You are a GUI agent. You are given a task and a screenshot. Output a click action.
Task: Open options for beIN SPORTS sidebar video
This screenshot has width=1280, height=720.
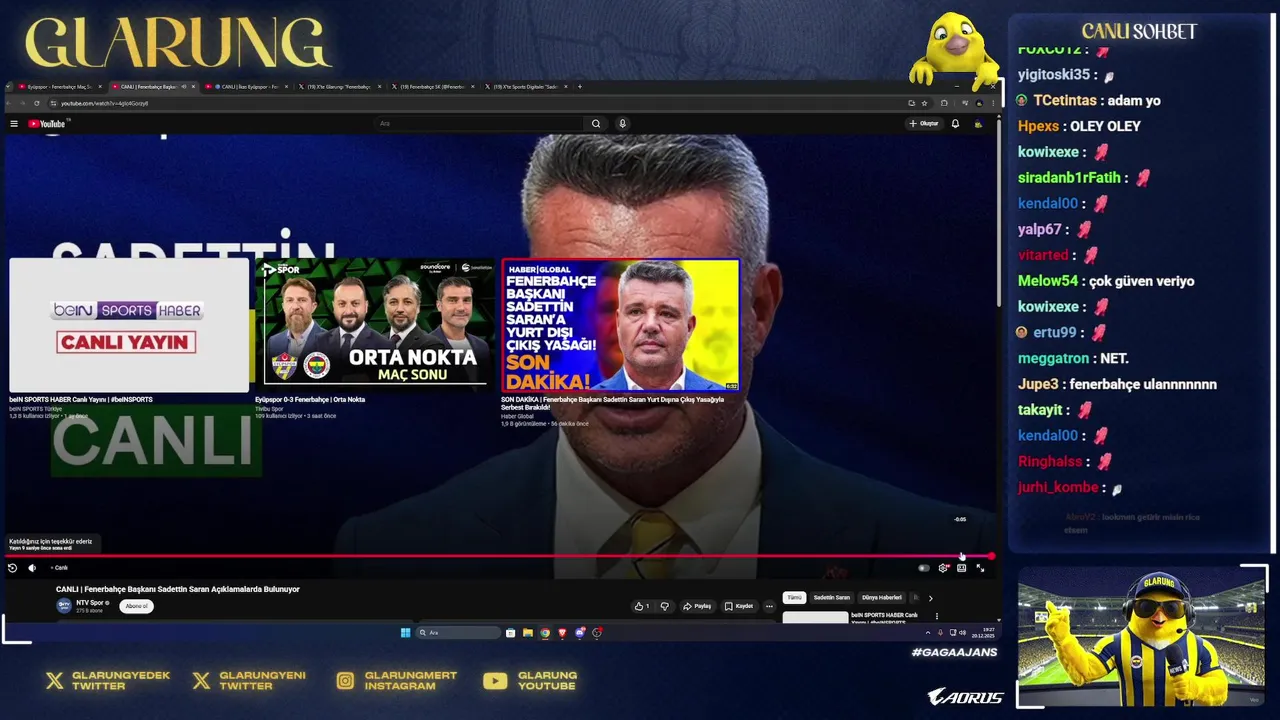pyautogui.click(x=936, y=616)
